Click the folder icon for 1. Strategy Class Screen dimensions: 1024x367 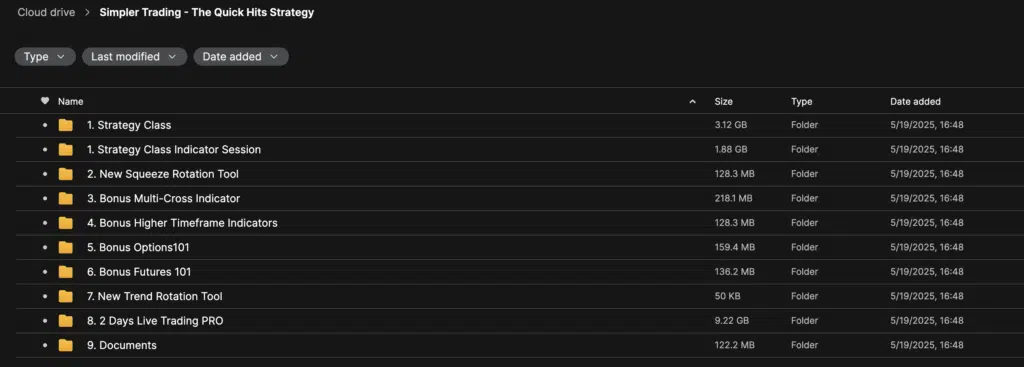pyautogui.click(x=65, y=125)
